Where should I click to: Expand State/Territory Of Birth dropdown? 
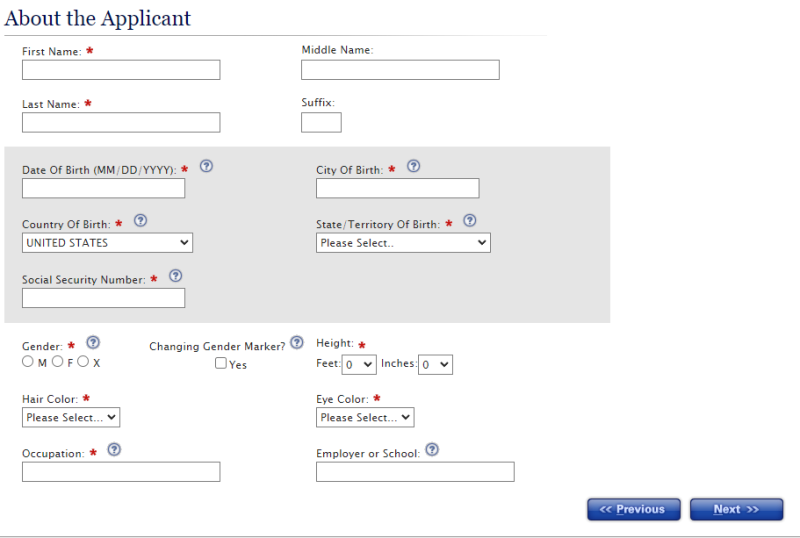[x=403, y=243]
